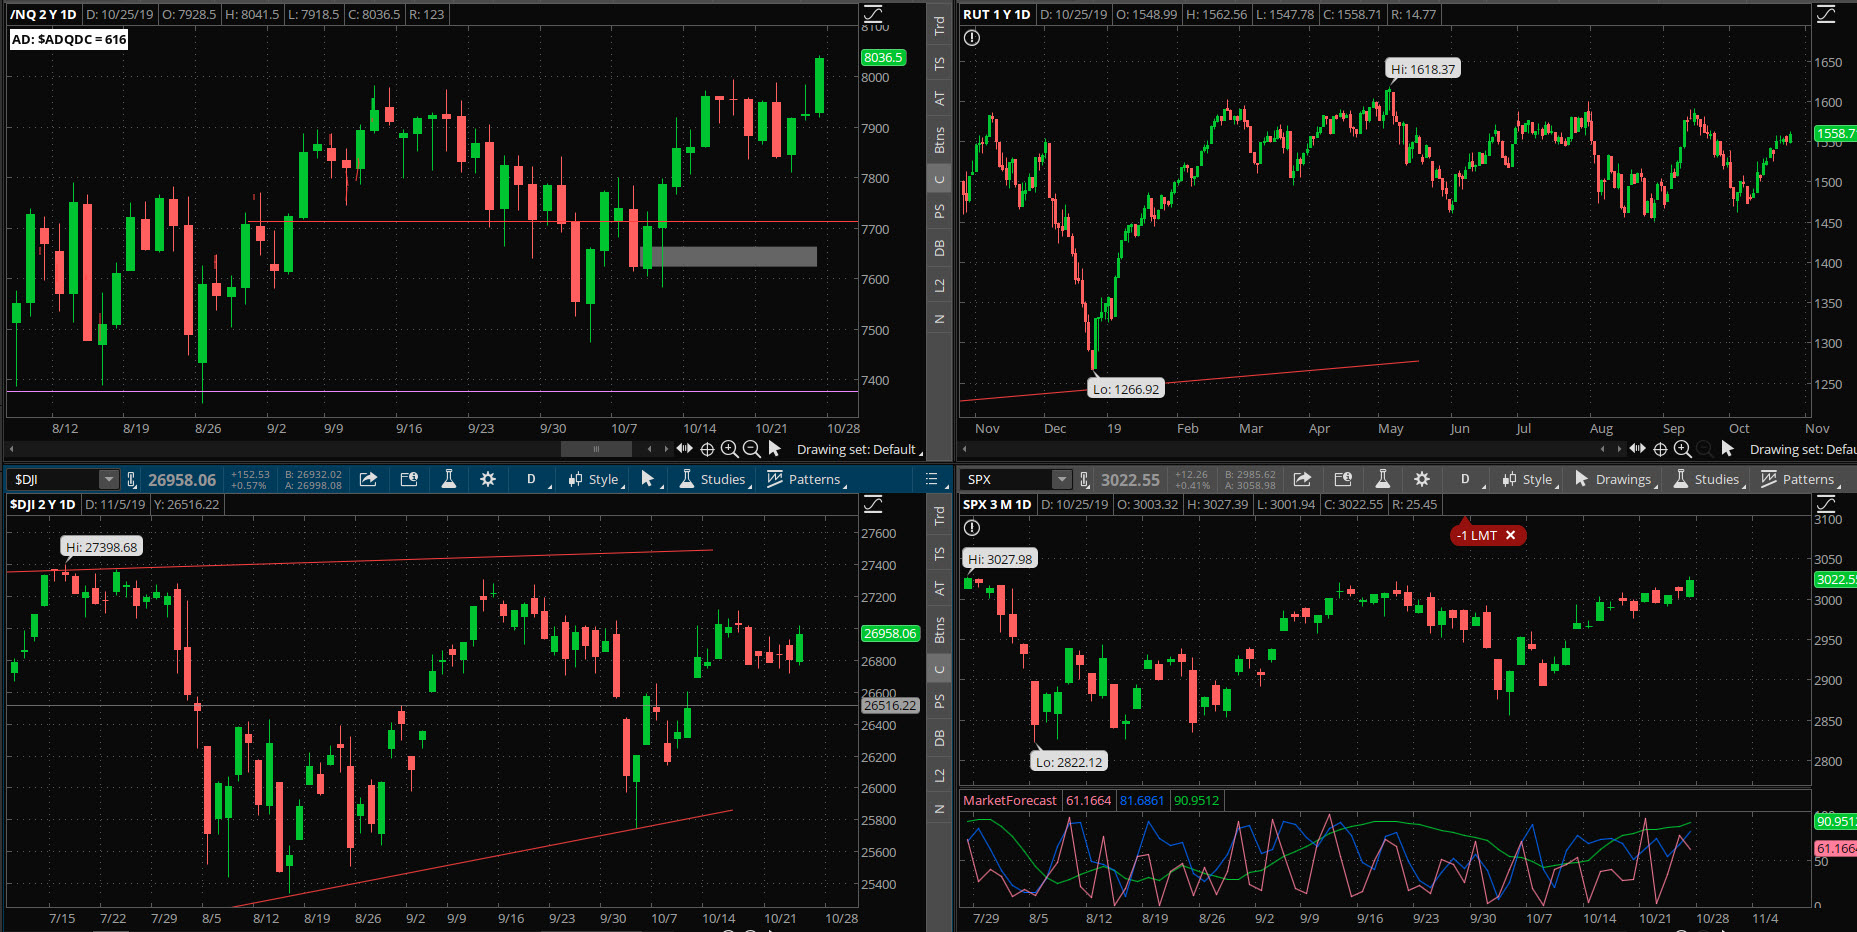This screenshot has height=932, width=1857.
Task: Toggle the DB sidebar tab beside $DJI chart
Action: pyautogui.click(x=939, y=738)
